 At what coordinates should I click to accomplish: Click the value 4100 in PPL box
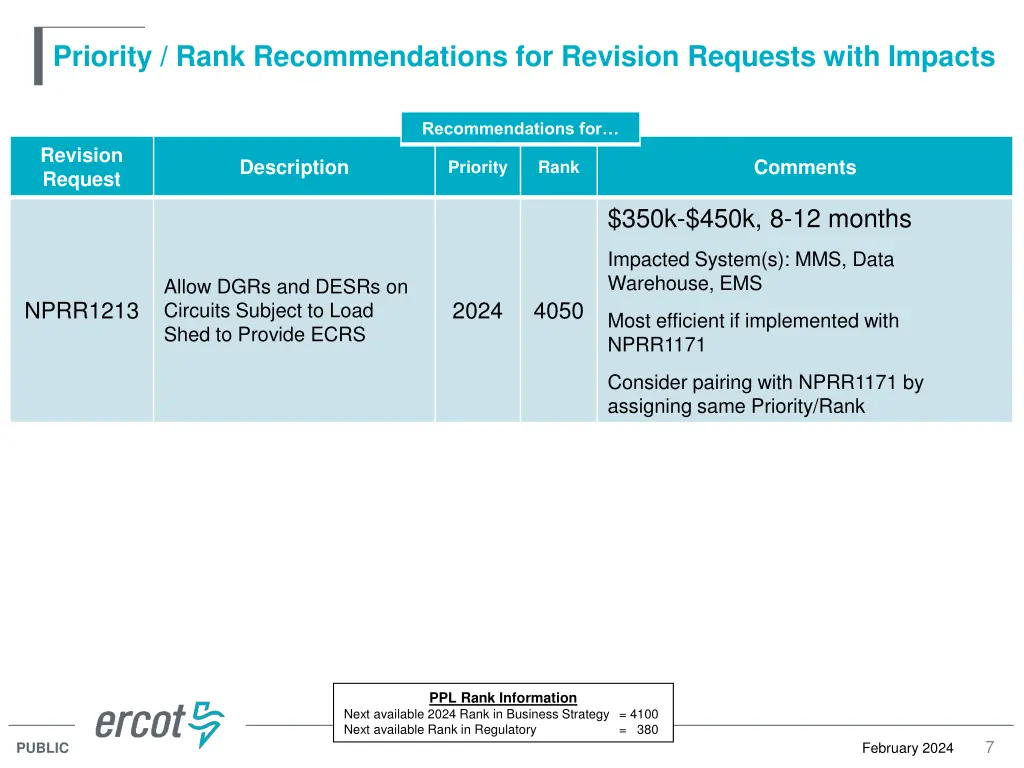644,714
